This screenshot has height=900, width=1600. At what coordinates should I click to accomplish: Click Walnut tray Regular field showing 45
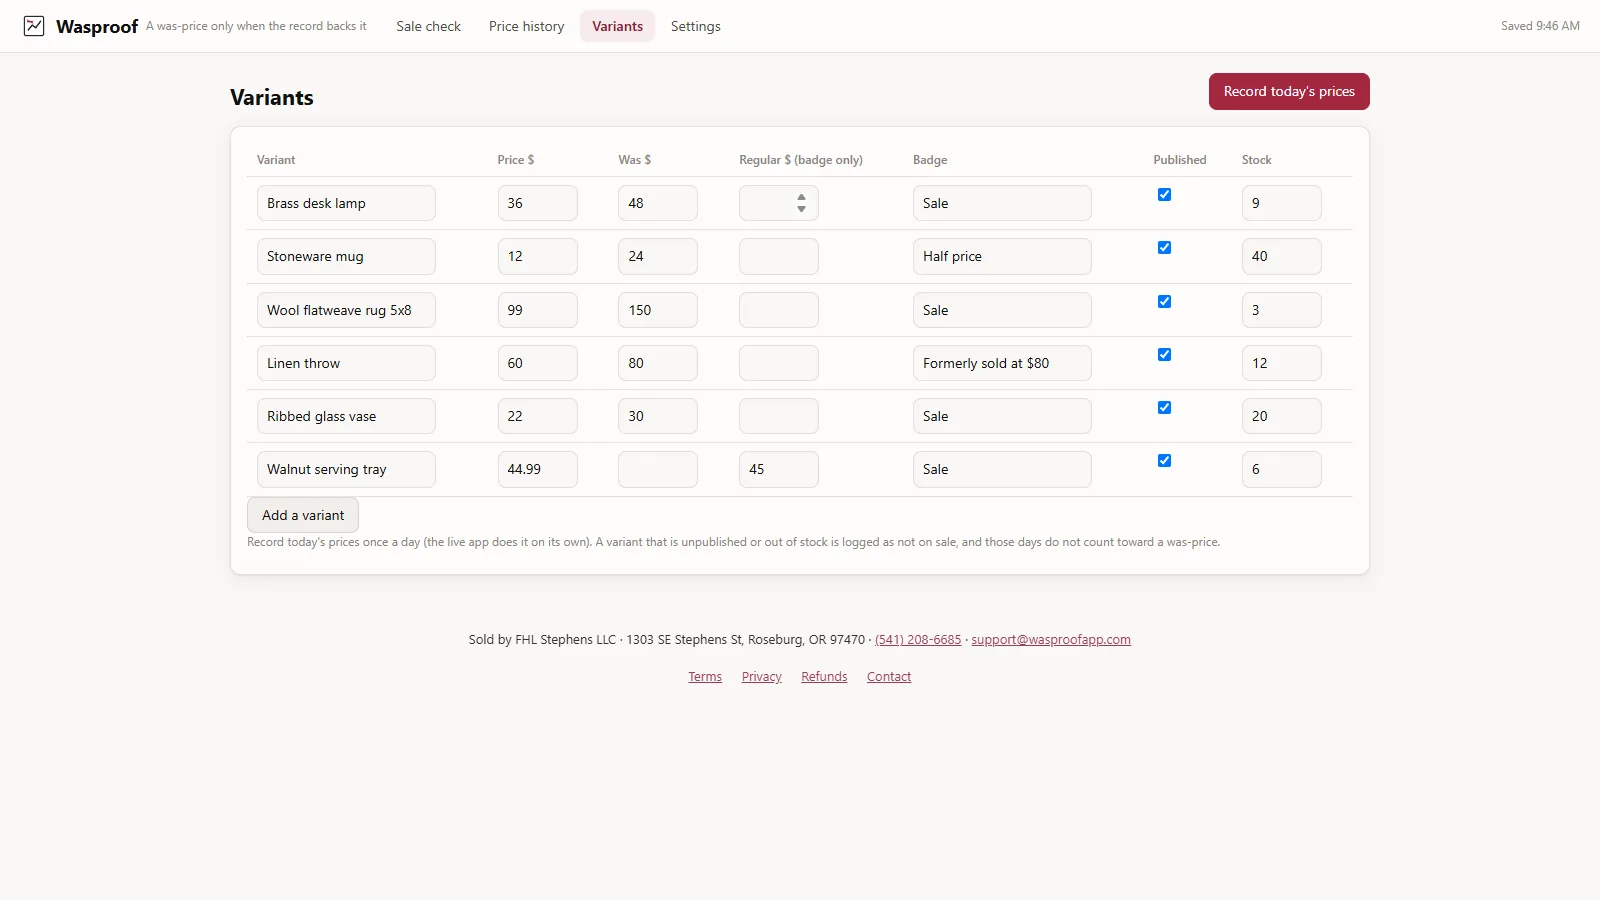pos(779,469)
